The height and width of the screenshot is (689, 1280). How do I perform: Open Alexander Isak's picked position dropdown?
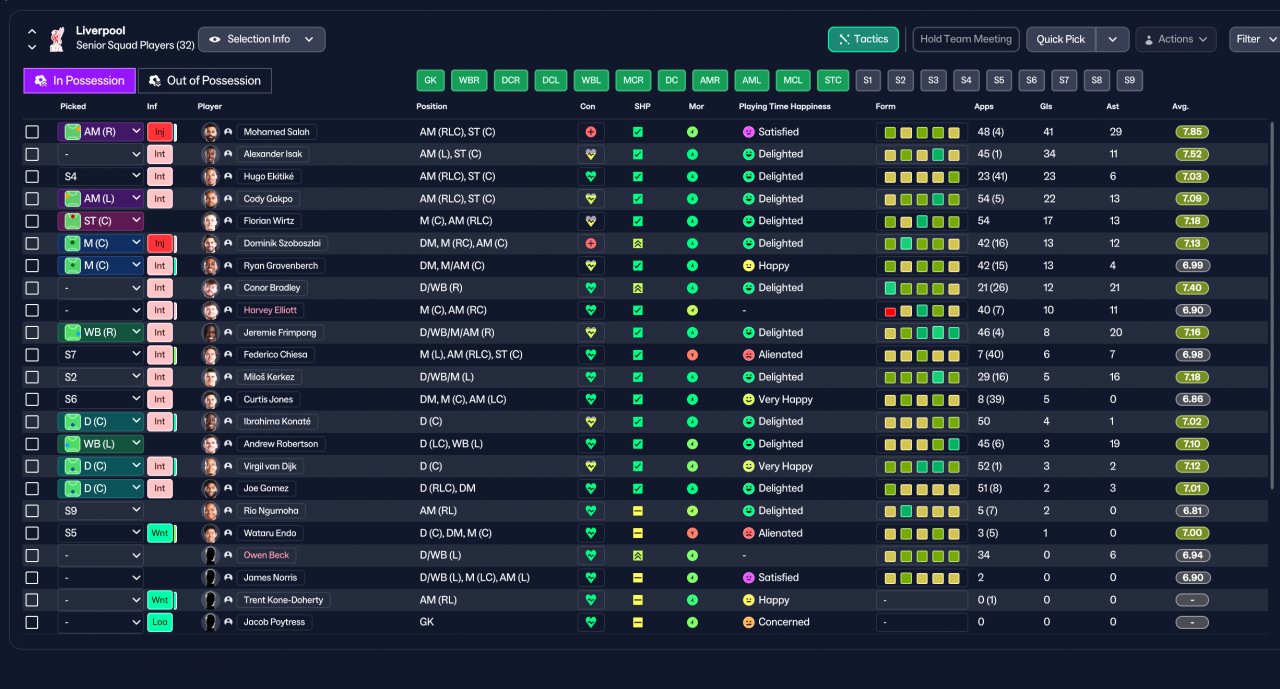[101, 154]
